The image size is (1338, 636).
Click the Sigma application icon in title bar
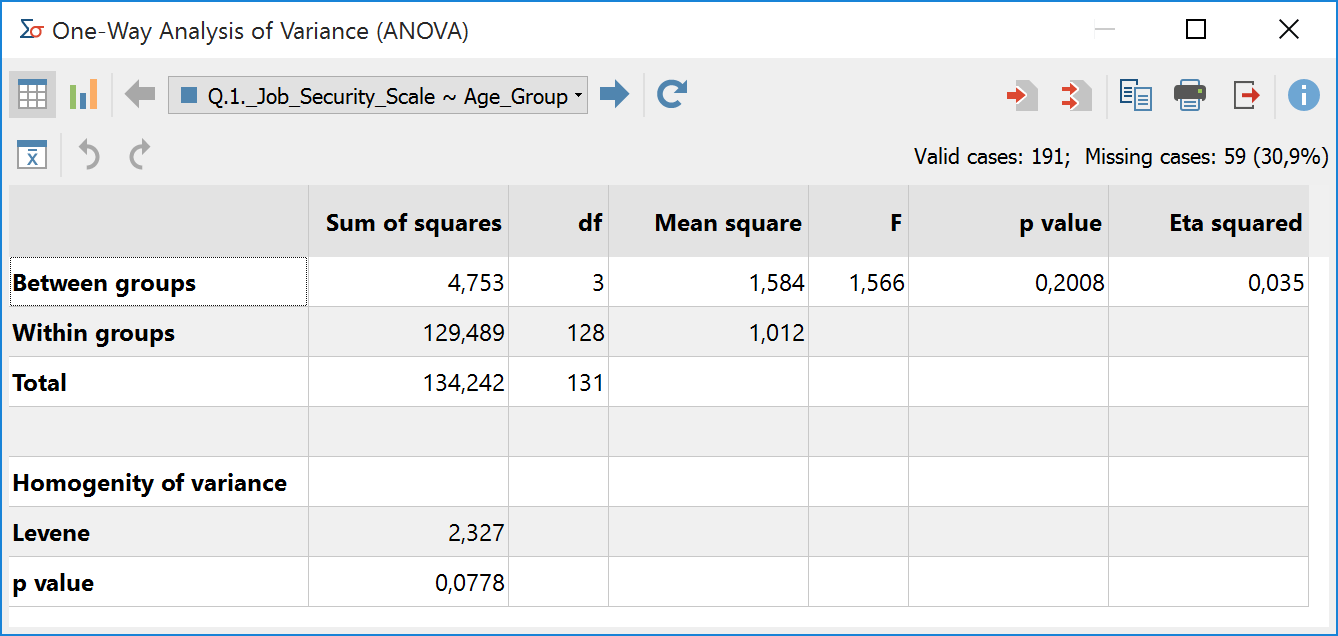[32, 30]
